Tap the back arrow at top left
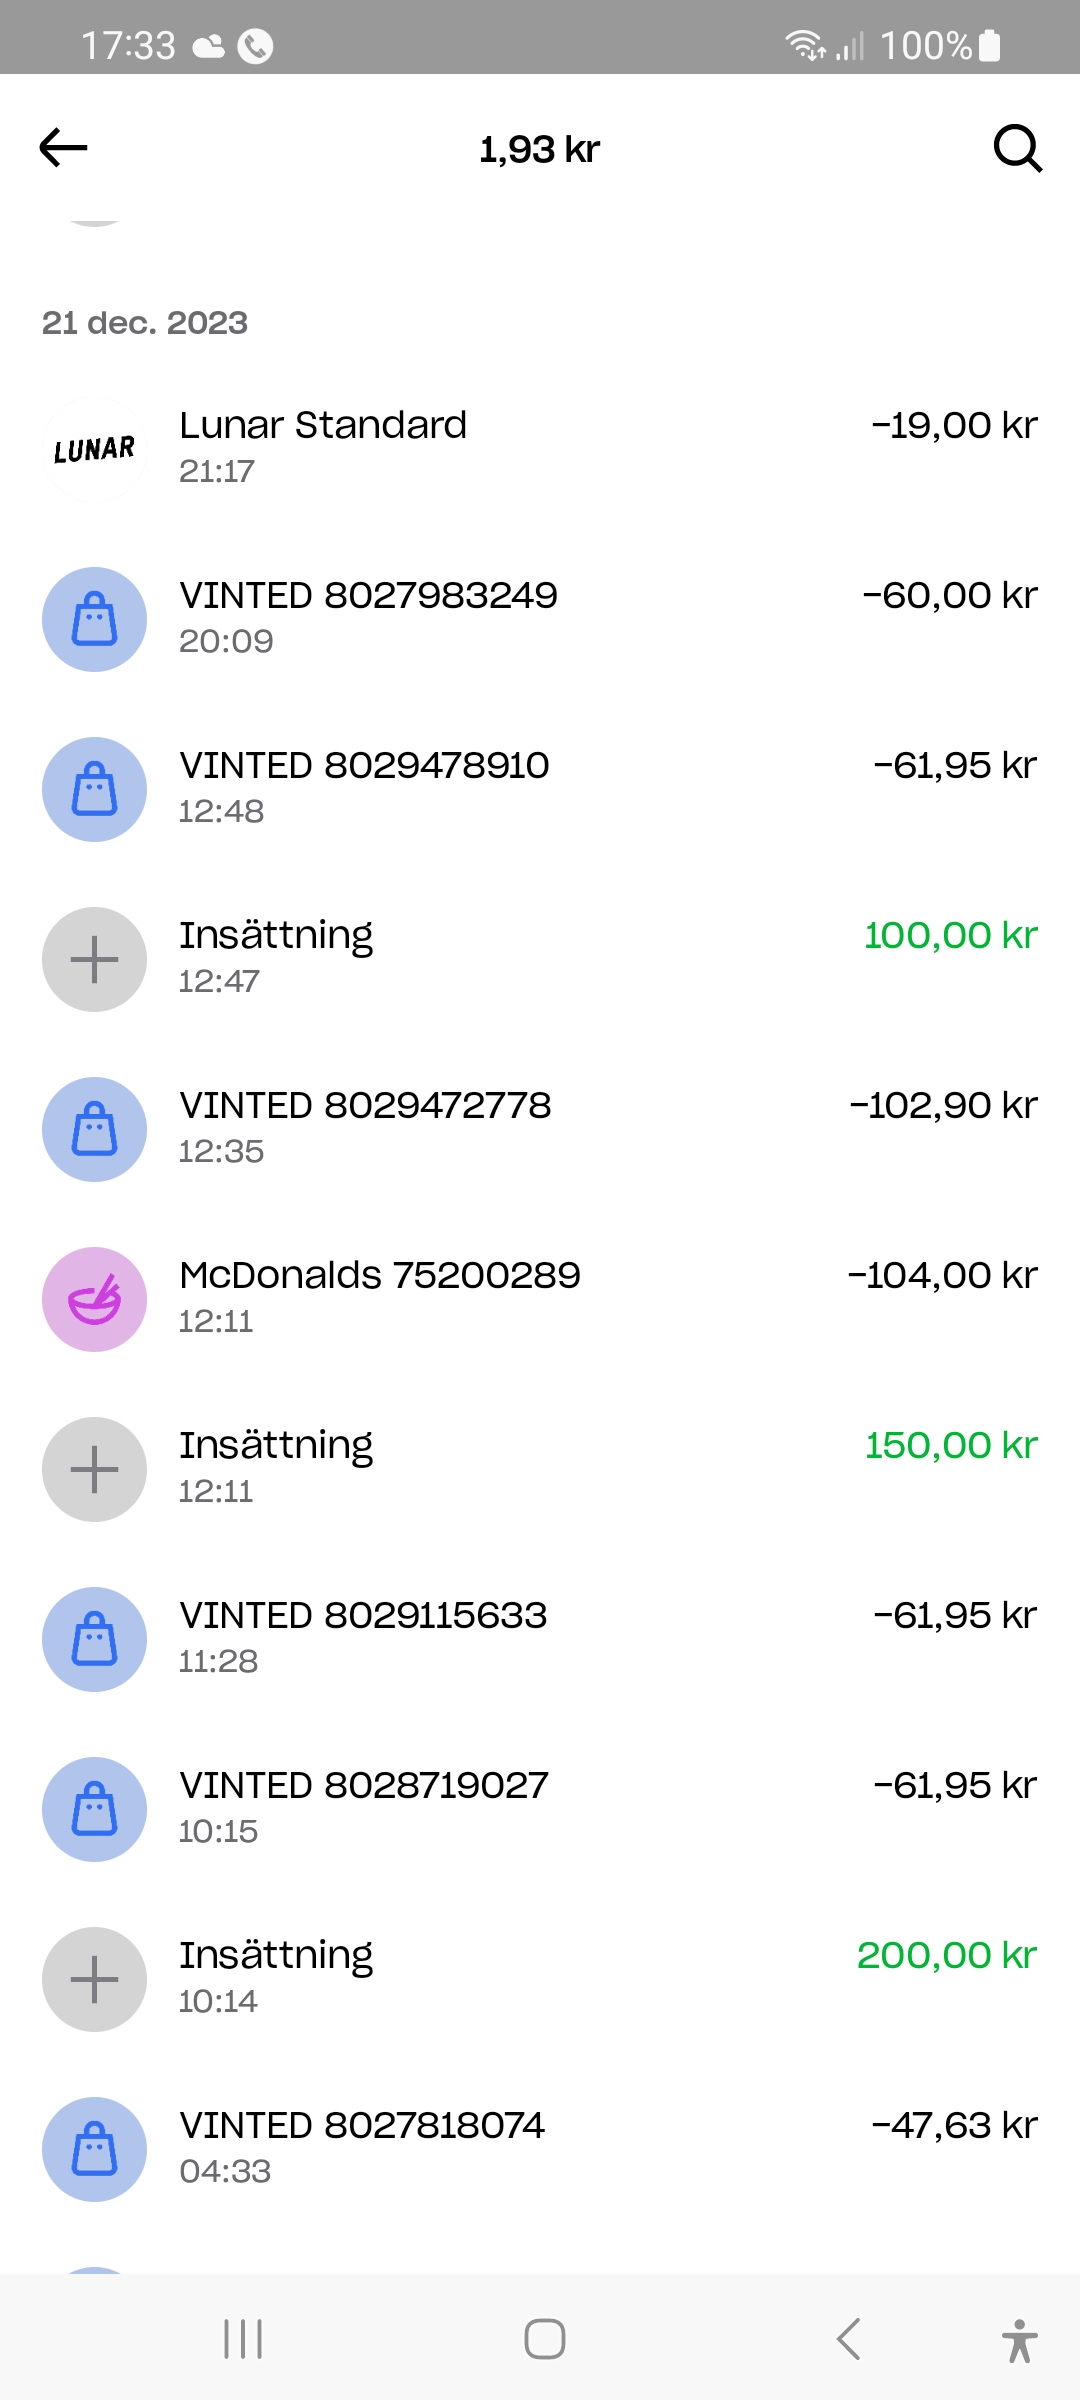The height and width of the screenshot is (2400, 1080). coord(64,148)
